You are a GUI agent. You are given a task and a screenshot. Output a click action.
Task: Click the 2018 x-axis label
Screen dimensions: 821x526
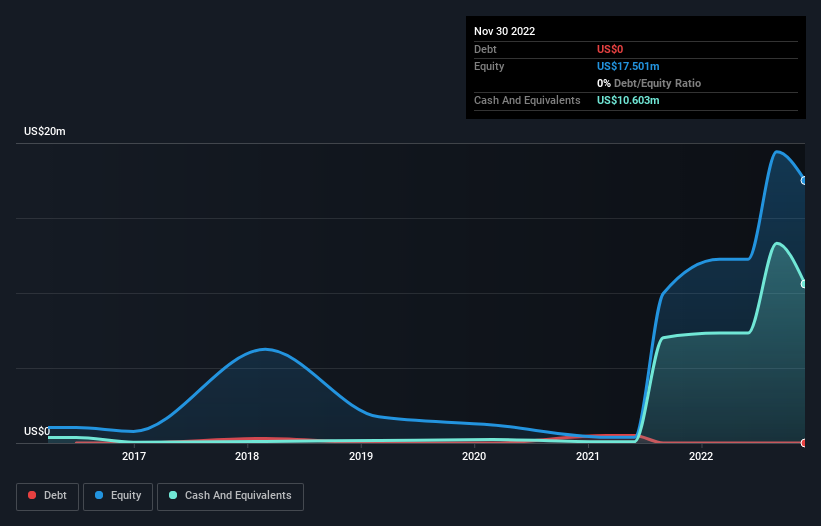coord(247,456)
